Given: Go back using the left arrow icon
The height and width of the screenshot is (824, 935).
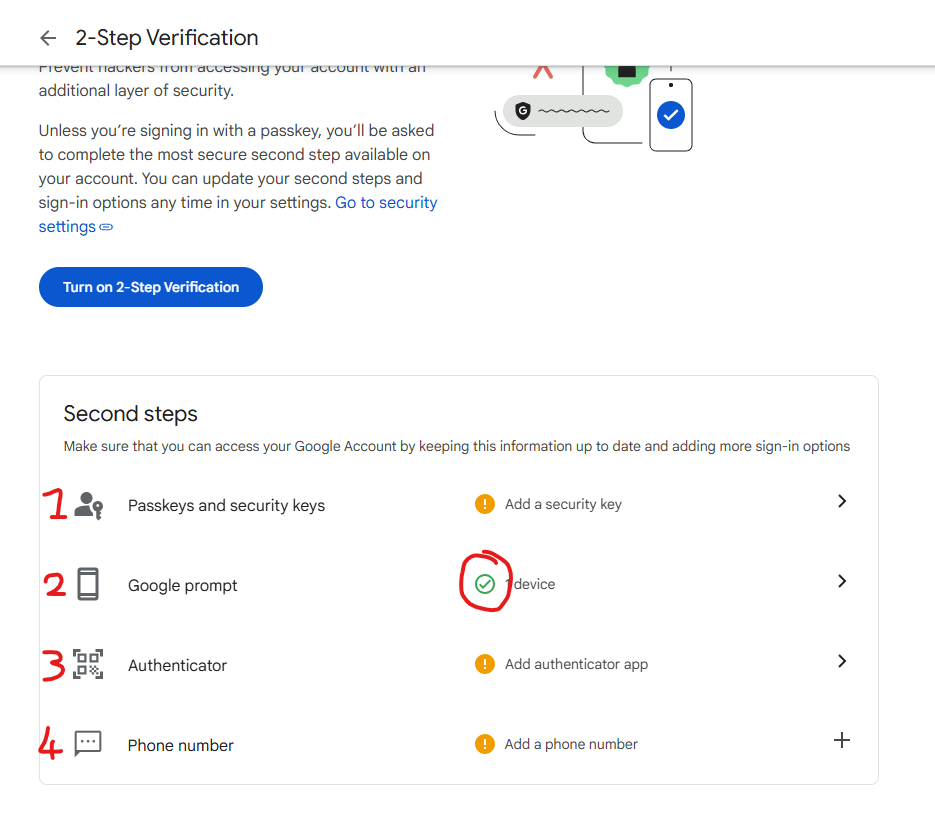Looking at the screenshot, I should [48, 38].
